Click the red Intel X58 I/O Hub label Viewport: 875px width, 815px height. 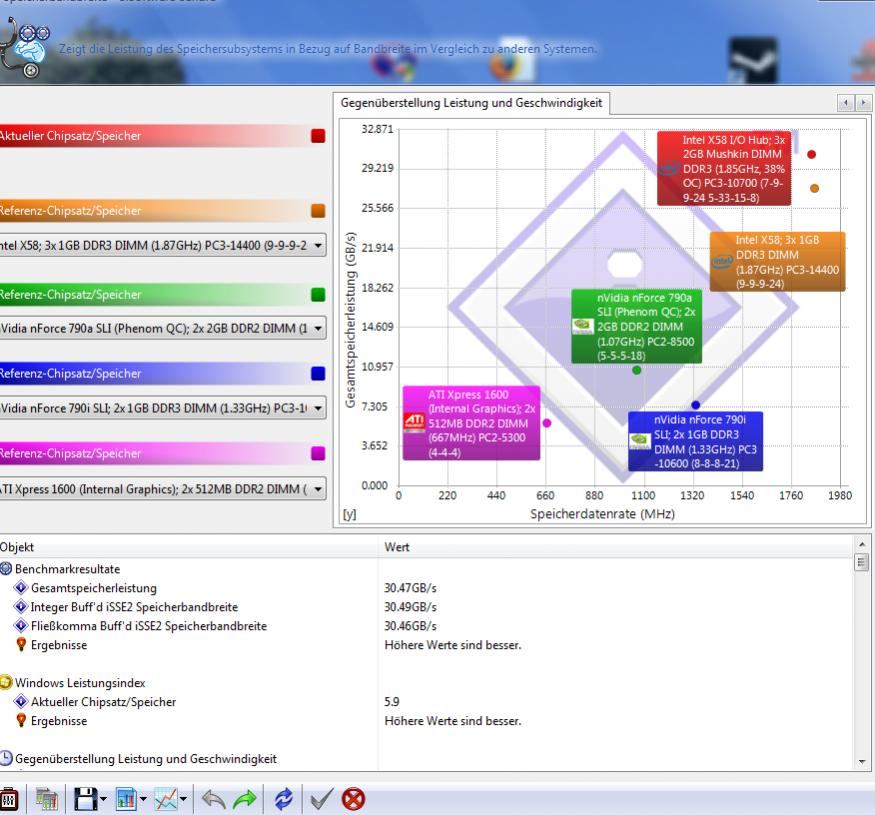724,169
